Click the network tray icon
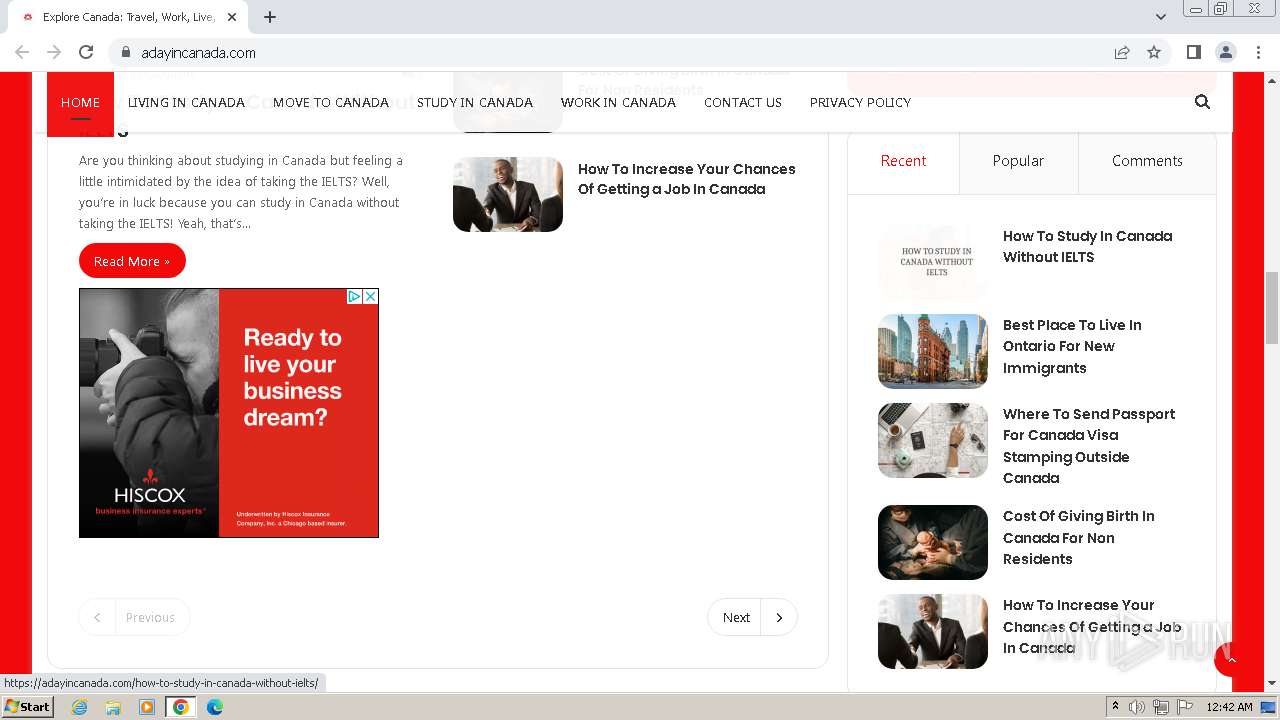 (1161, 707)
